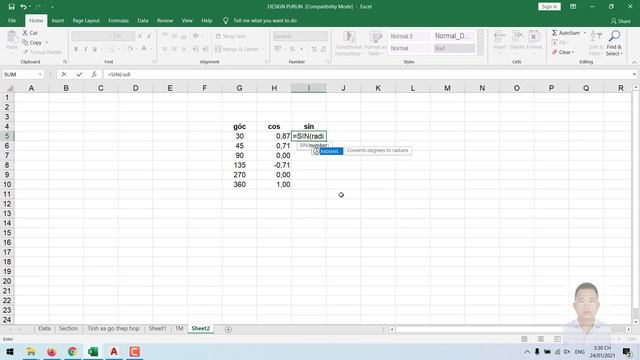
Task: Toggle Underline formatting
Action: [x=95, y=49]
